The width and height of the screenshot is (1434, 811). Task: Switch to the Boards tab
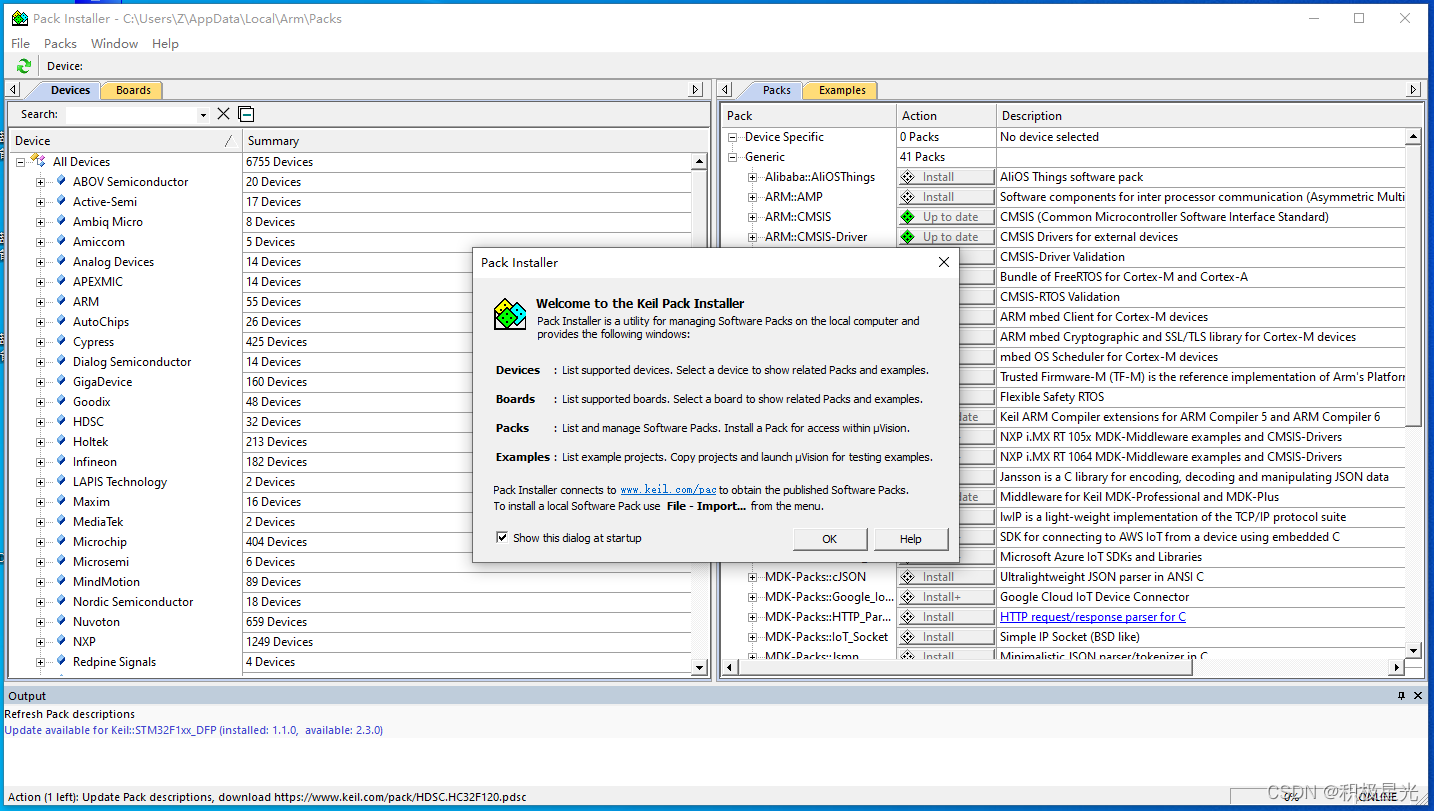[x=133, y=90]
